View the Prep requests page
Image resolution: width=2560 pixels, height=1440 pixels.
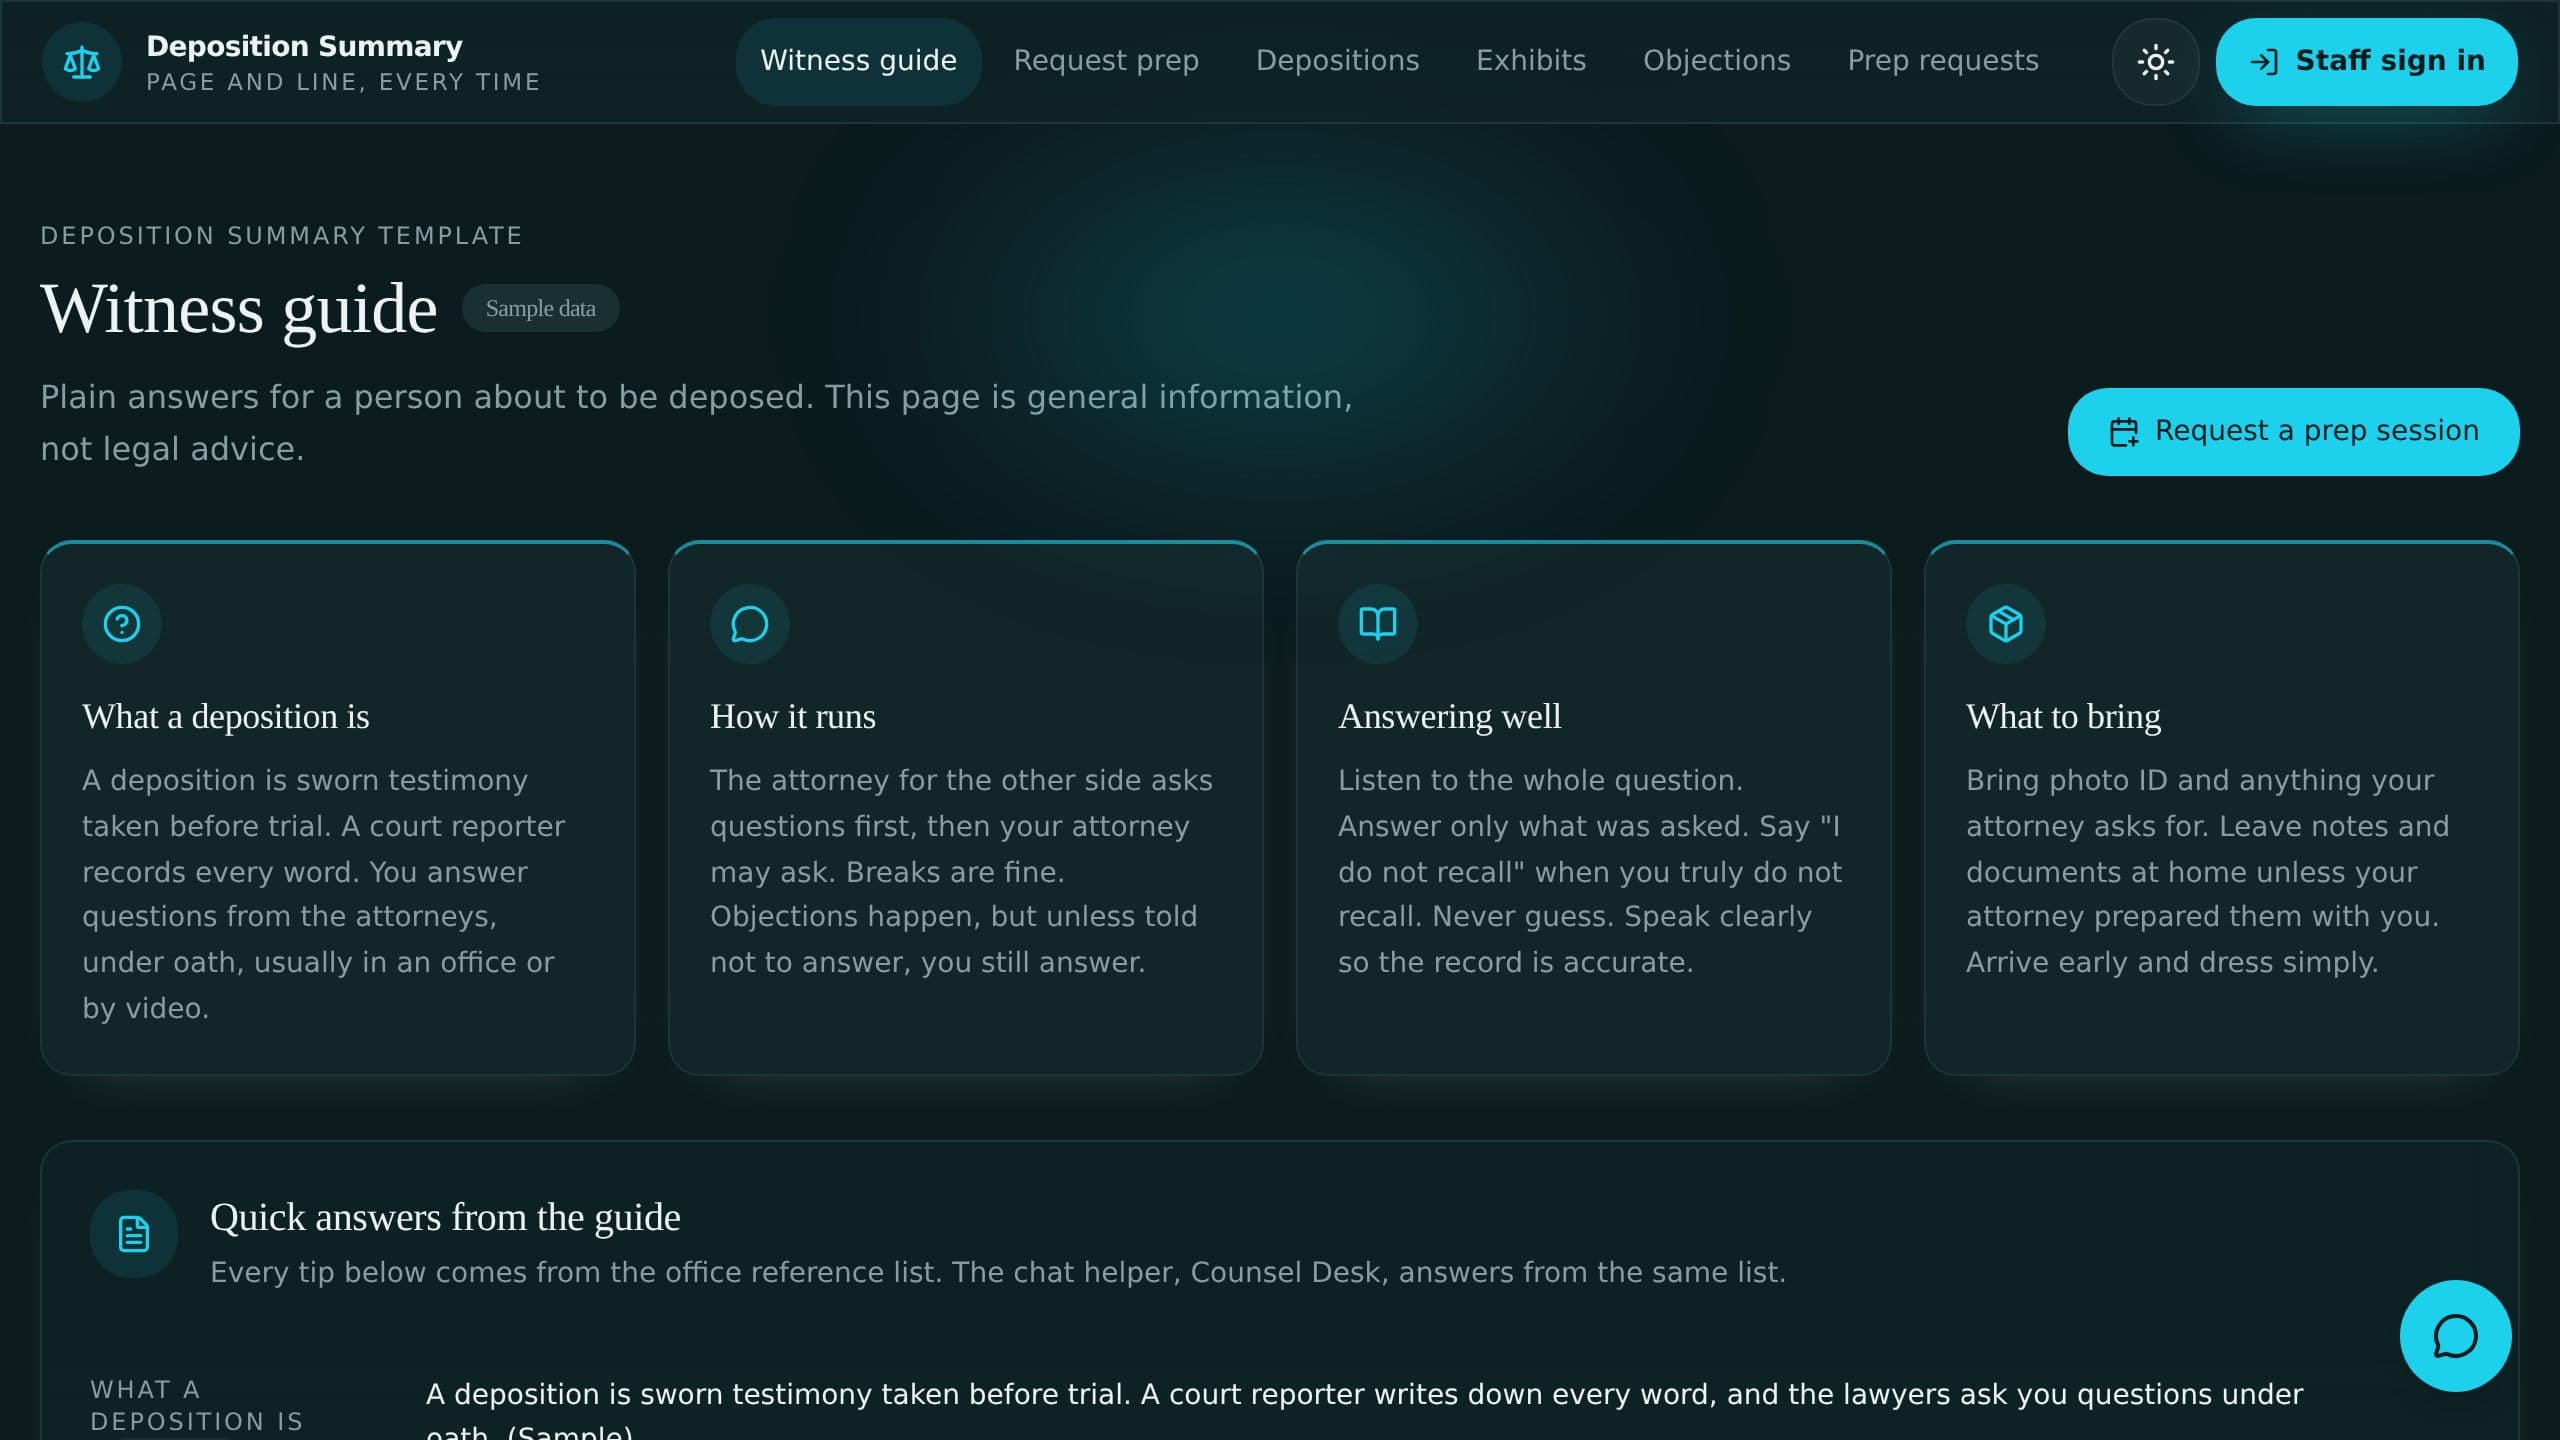coord(1943,61)
